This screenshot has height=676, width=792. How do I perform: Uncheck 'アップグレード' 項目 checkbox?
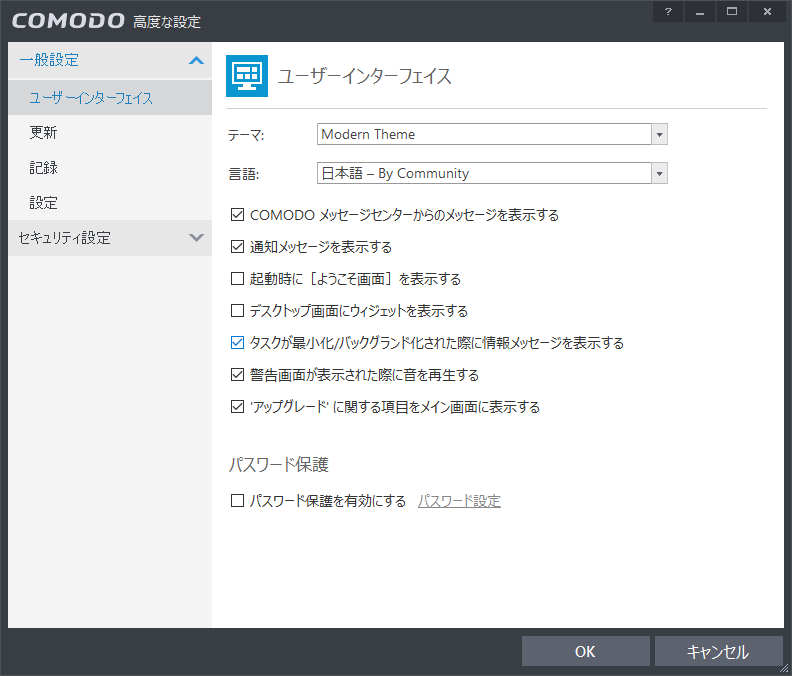[237, 406]
